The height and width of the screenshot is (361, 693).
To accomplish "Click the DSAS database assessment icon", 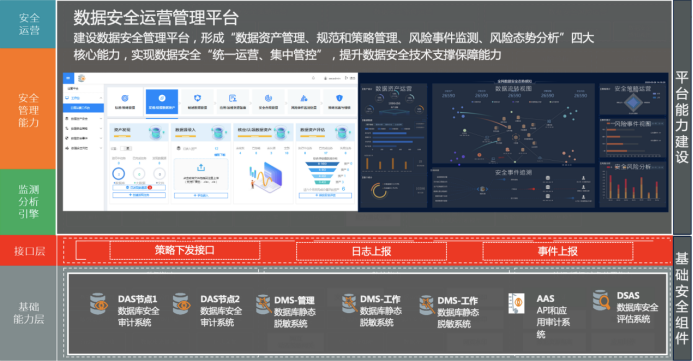I will click(602, 300).
